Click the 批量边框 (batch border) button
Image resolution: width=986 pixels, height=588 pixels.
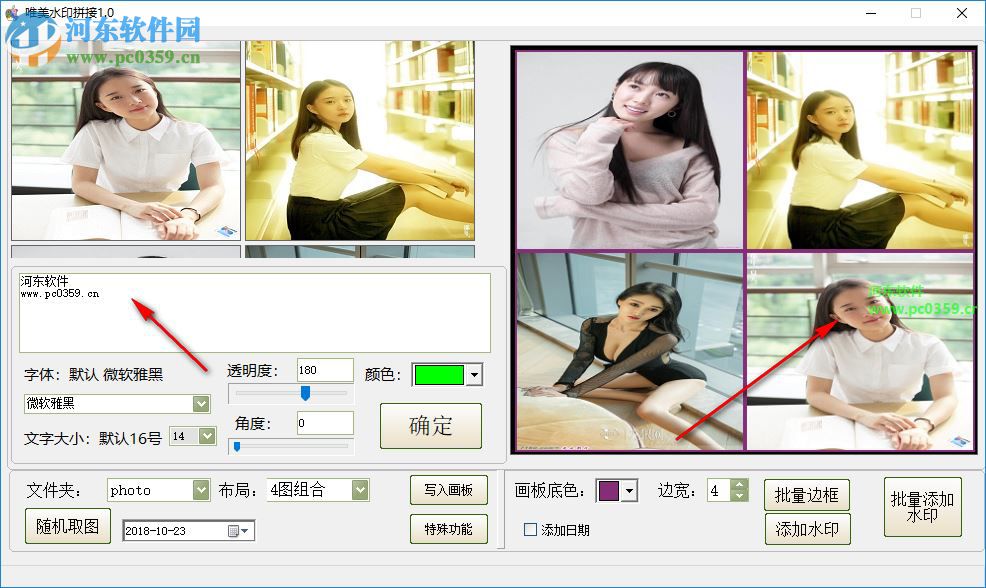coord(806,494)
